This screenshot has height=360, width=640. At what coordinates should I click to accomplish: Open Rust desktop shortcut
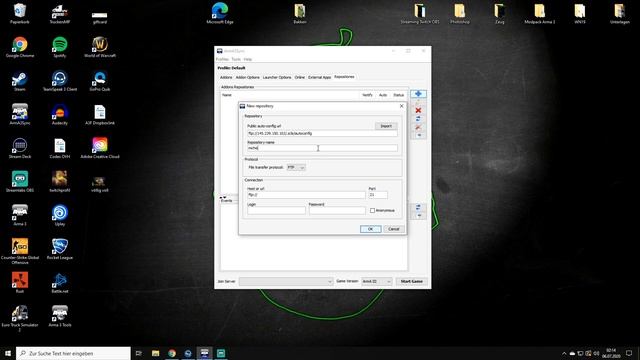coord(20,282)
